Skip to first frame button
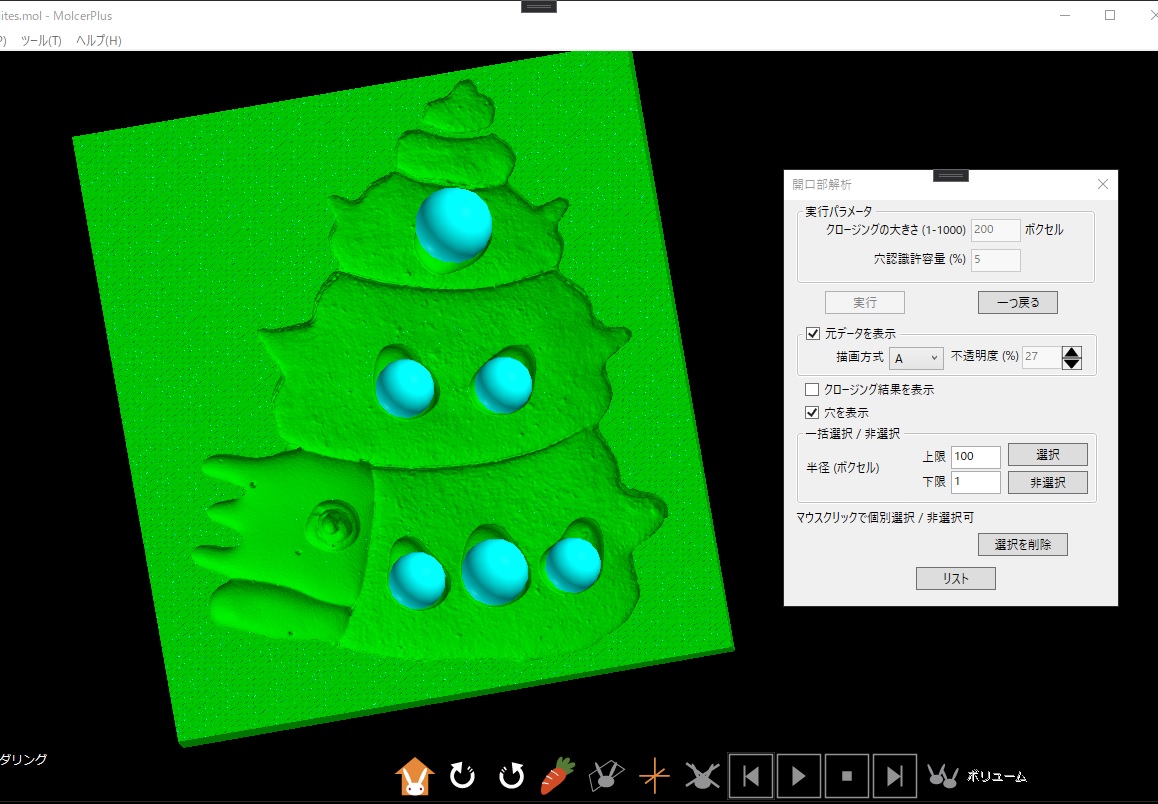 pos(751,776)
